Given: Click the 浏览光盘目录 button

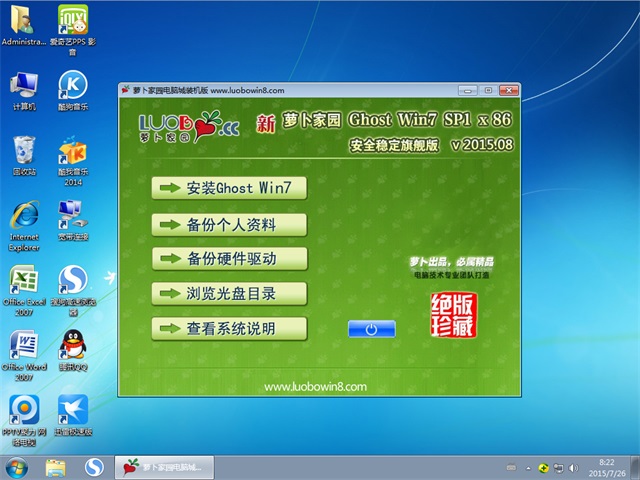Looking at the screenshot, I should click(x=229, y=293).
